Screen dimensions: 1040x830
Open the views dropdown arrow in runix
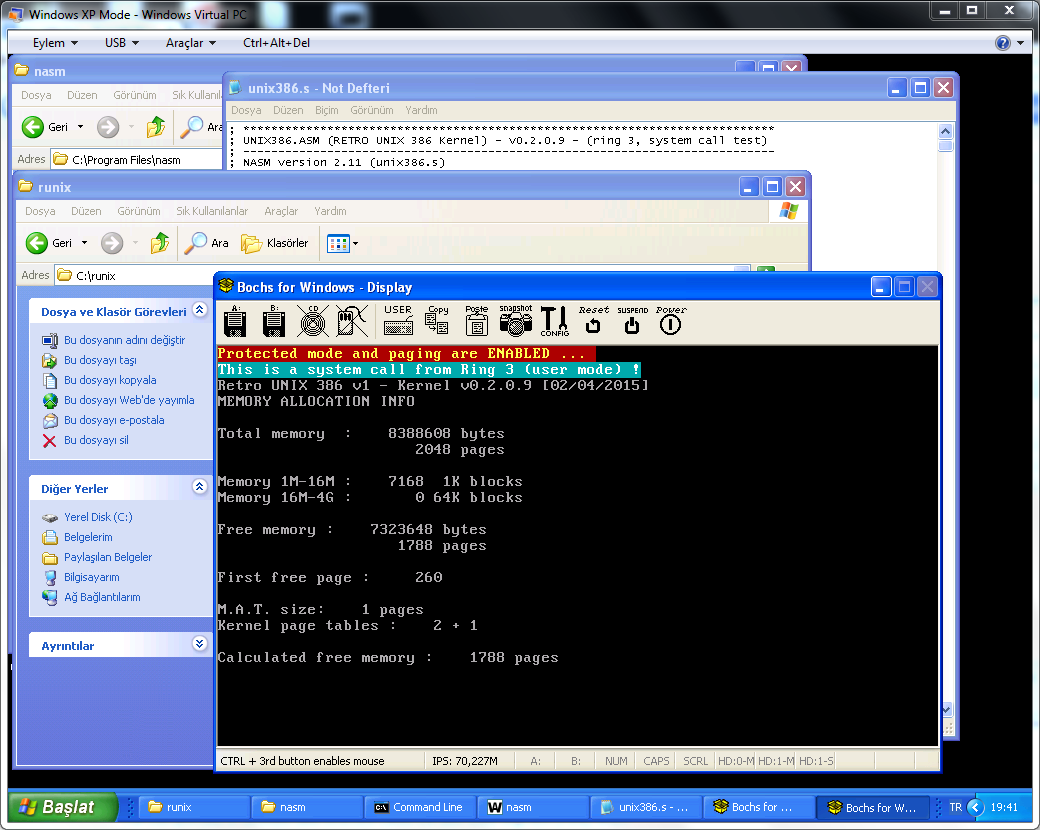356,243
